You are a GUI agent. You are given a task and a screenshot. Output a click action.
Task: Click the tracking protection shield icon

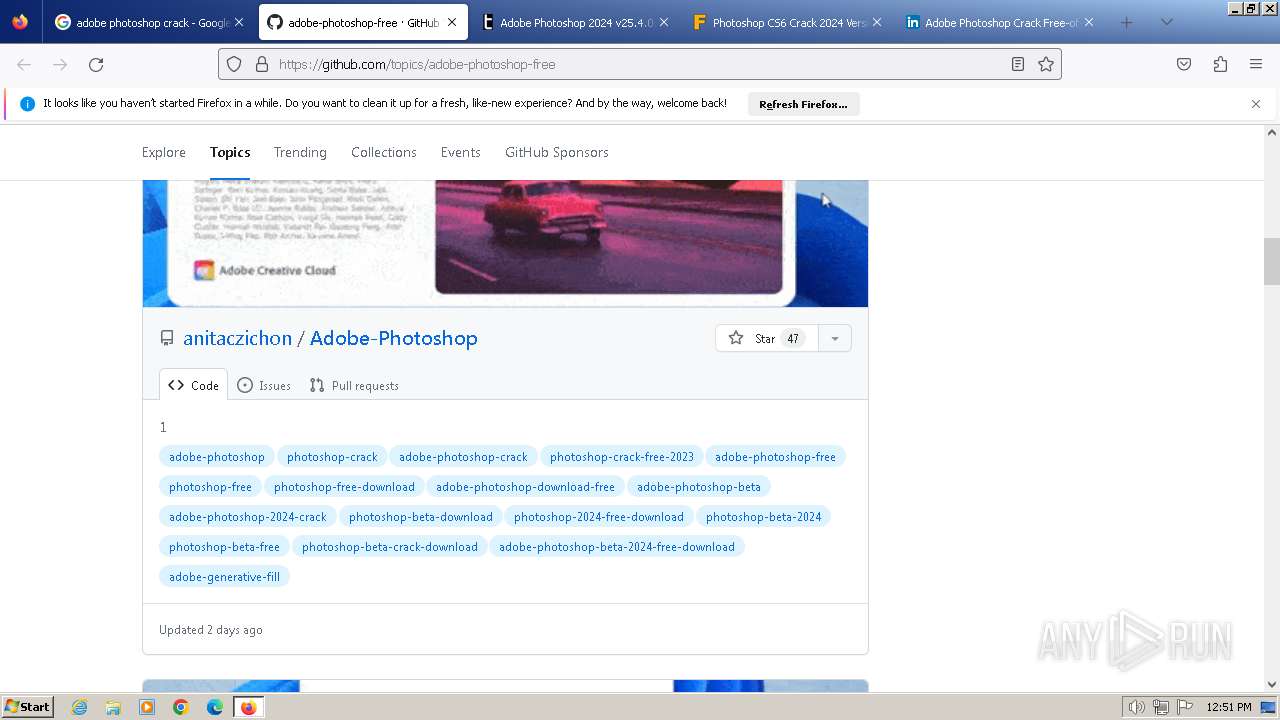pyautogui.click(x=234, y=64)
